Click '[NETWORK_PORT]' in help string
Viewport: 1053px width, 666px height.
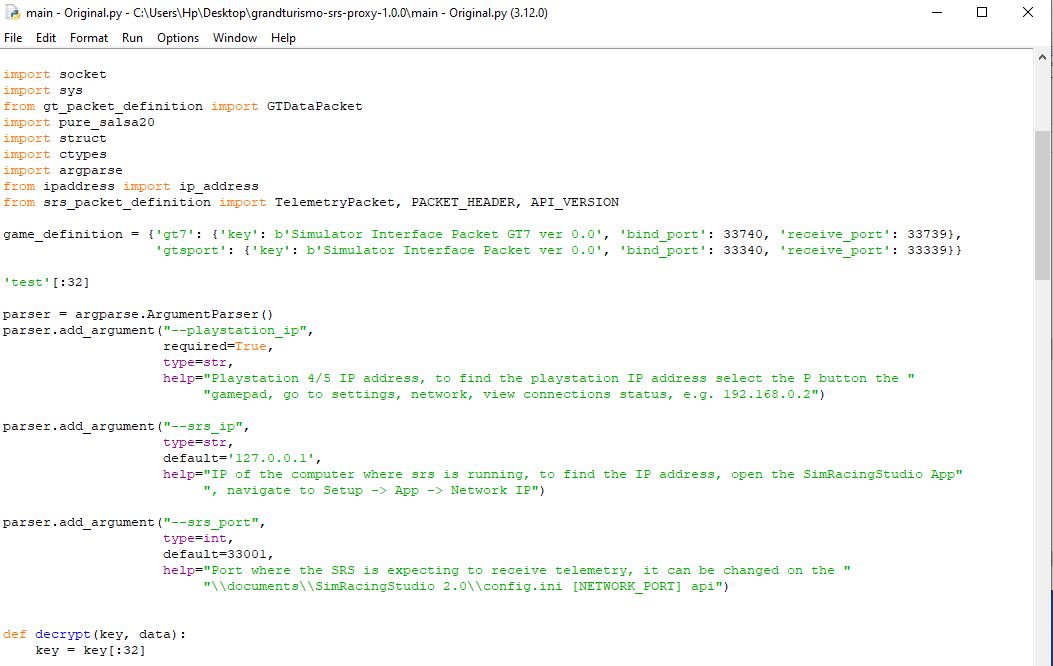626,586
